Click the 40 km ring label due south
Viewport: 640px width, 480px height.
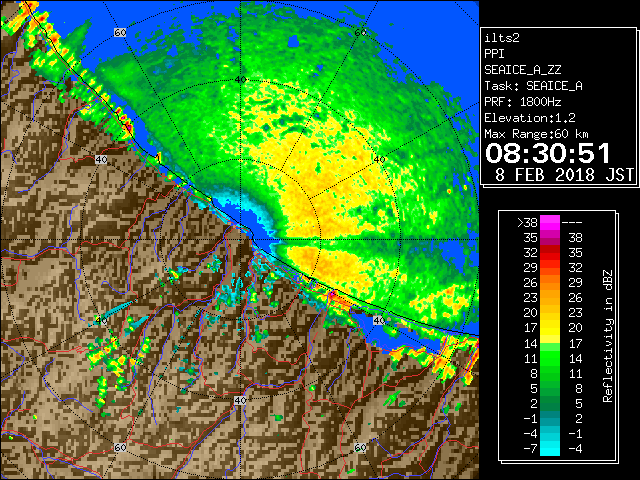pos(240,400)
